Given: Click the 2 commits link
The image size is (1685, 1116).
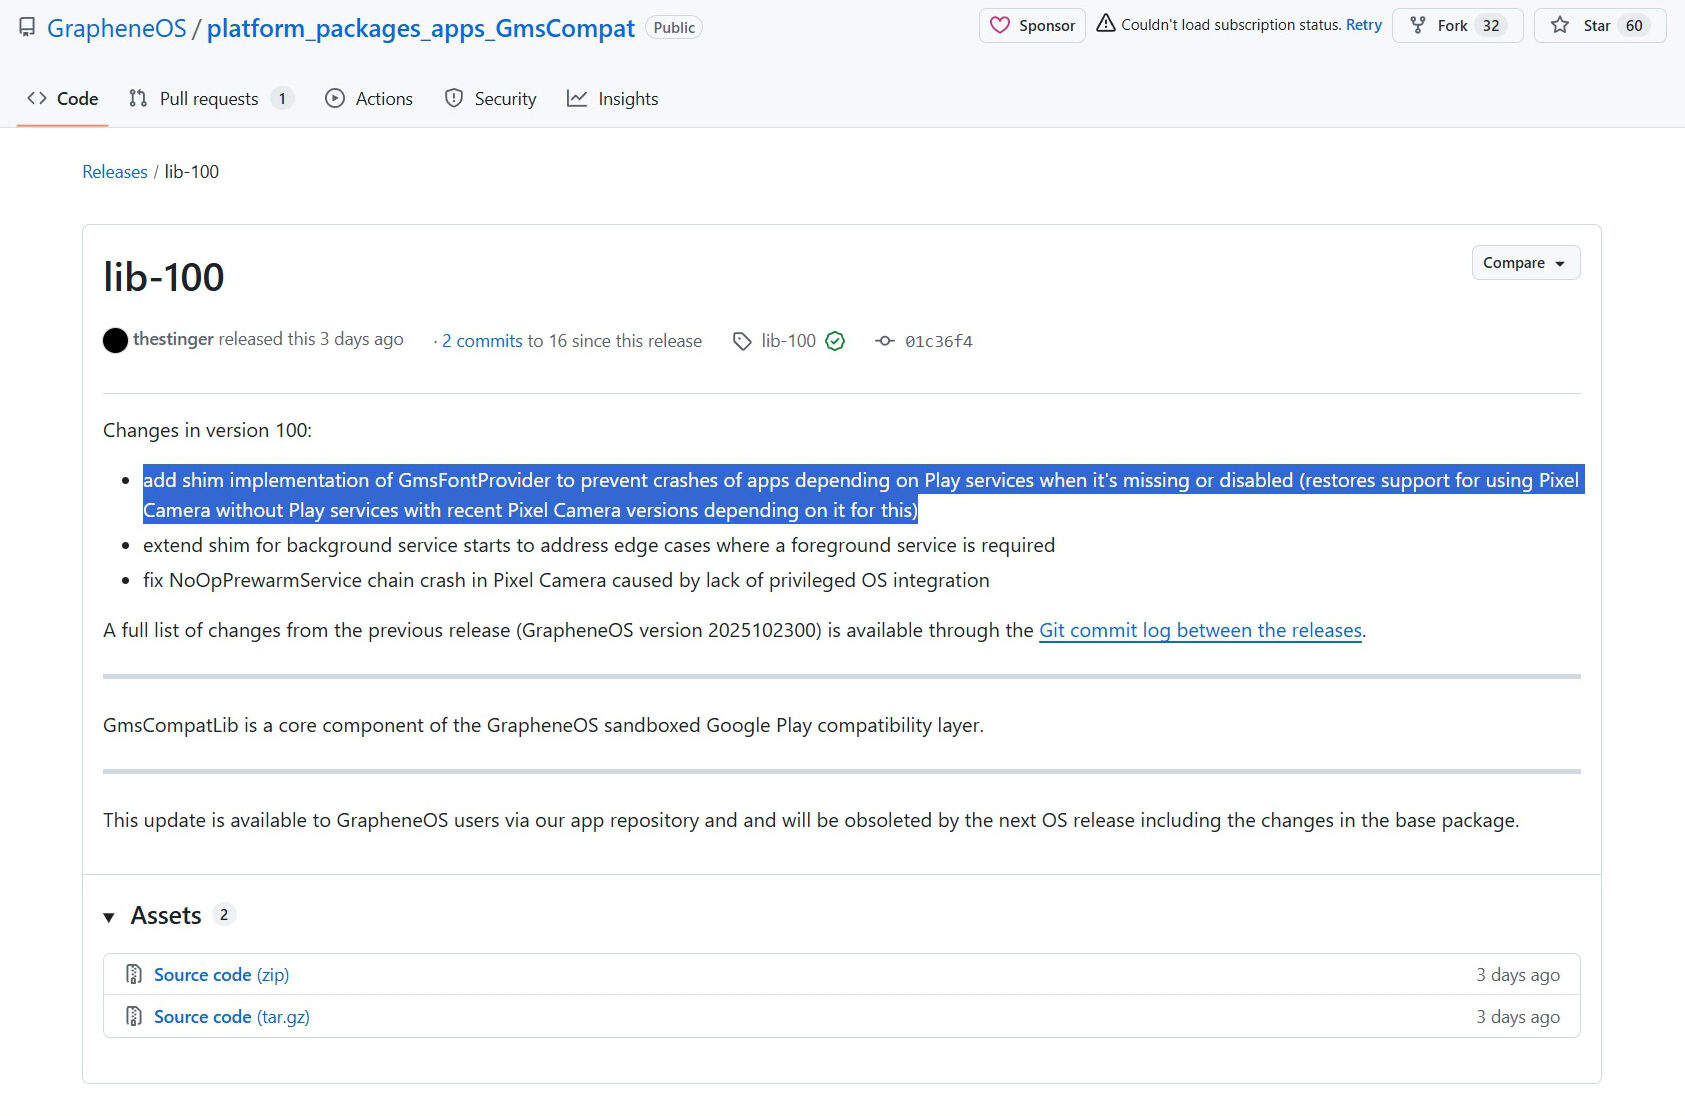Looking at the screenshot, I should pyautogui.click(x=482, y=341).
